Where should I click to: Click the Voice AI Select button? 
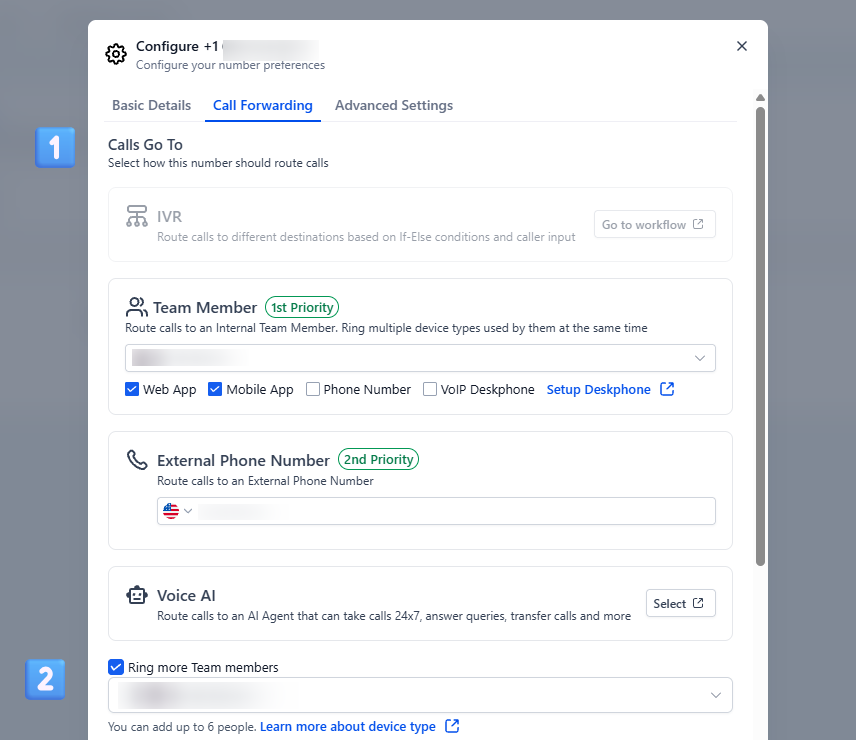(680, 603)
